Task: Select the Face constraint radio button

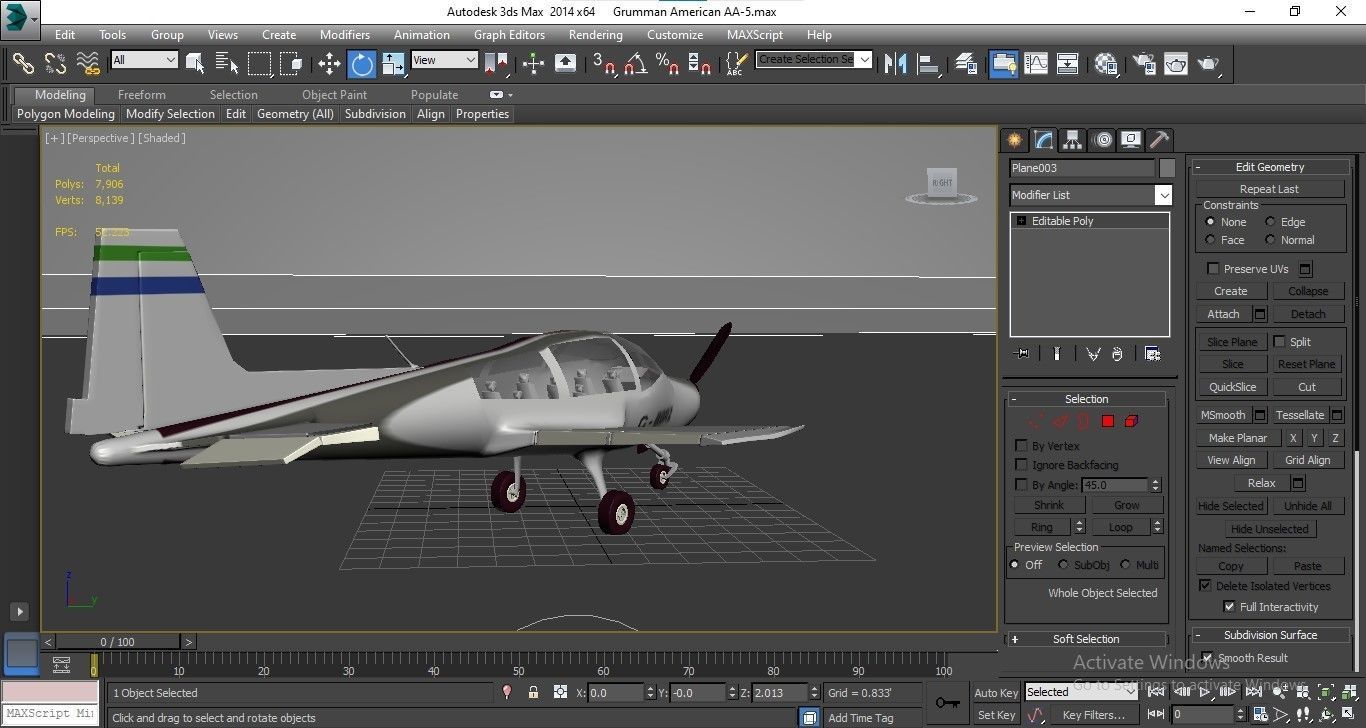Action: [x=1210, y=240]
